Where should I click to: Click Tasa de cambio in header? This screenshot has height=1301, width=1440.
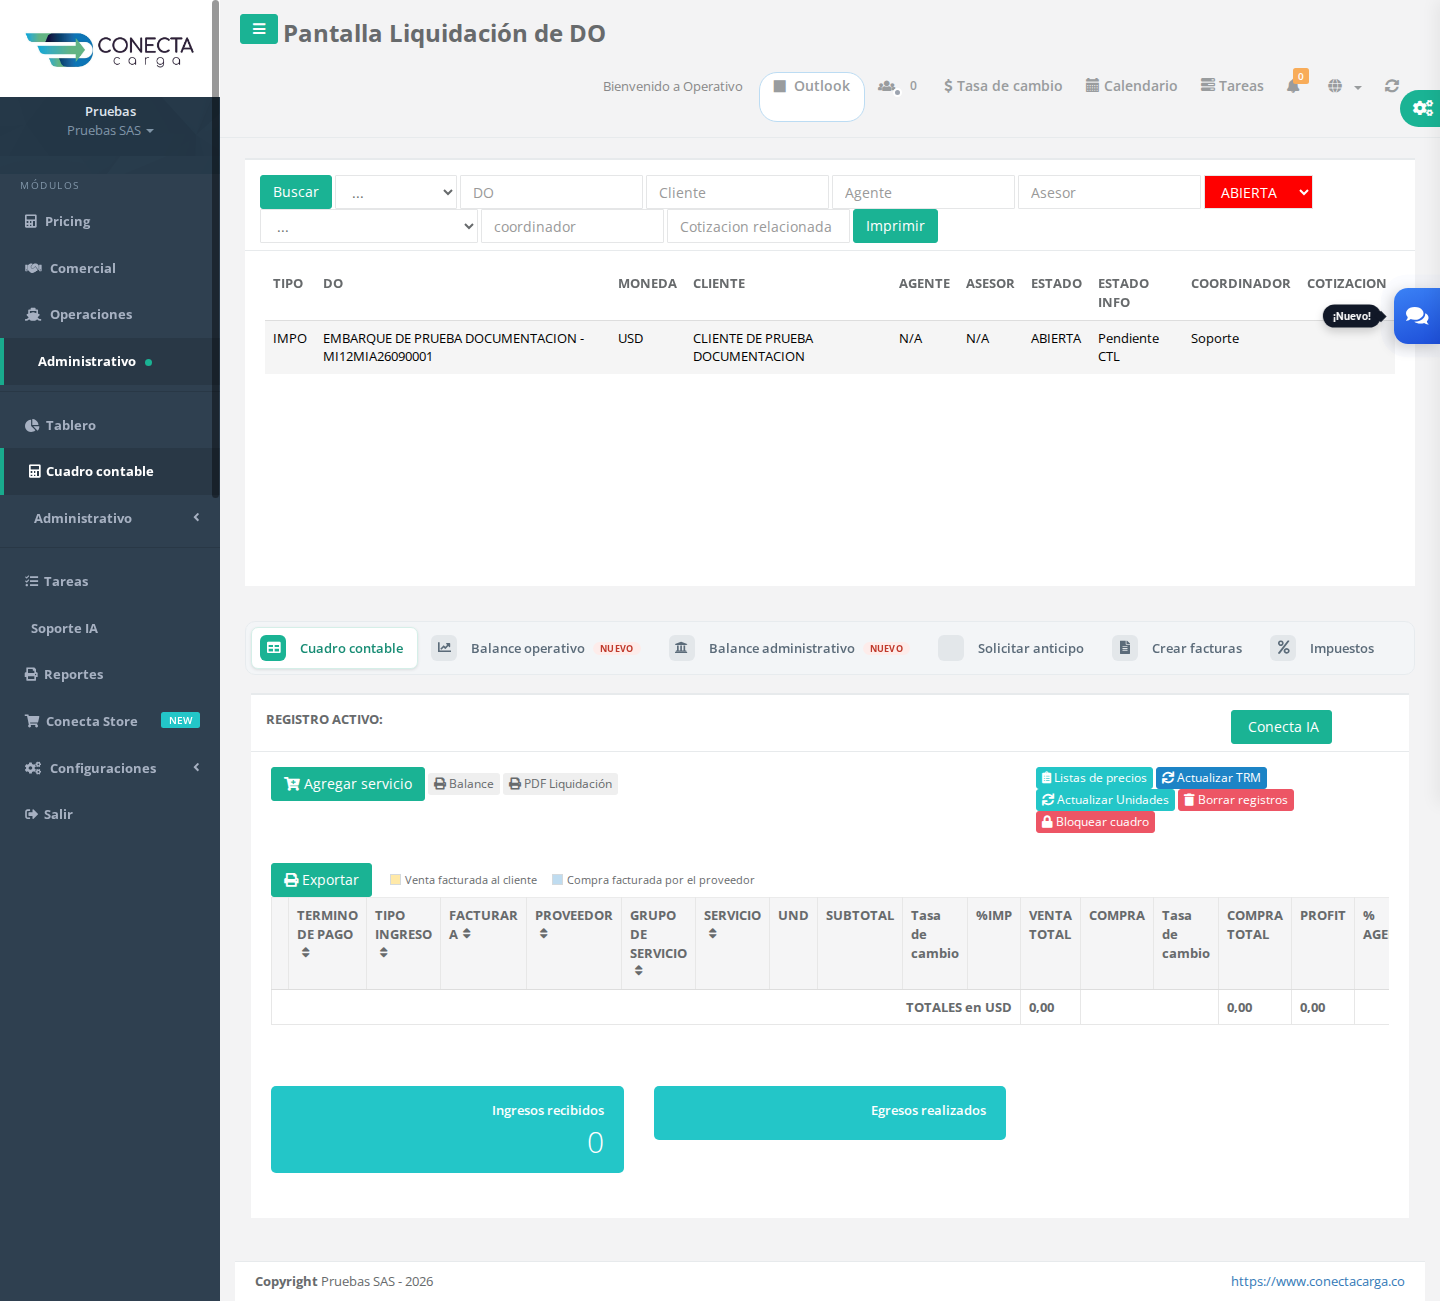(x=1003, y=86)
